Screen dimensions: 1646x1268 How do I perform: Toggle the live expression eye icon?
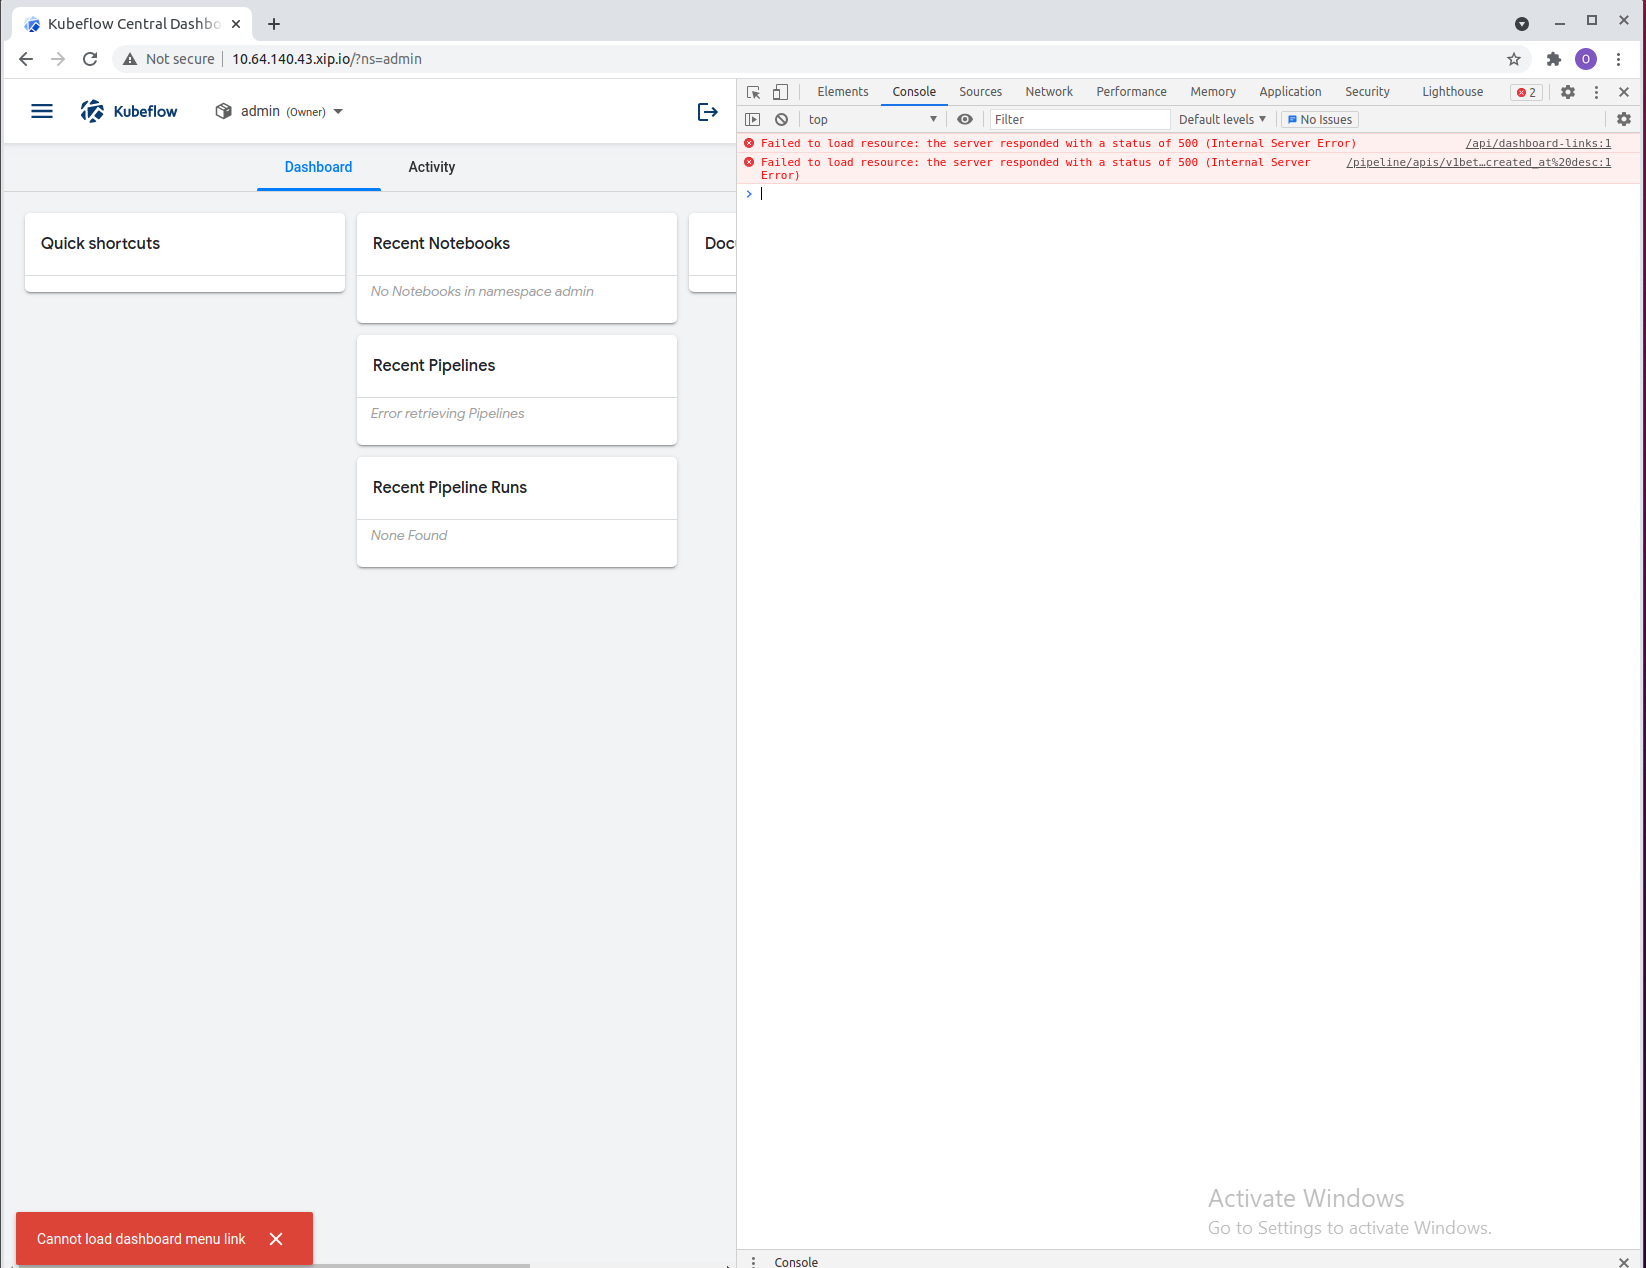(964, 119)
